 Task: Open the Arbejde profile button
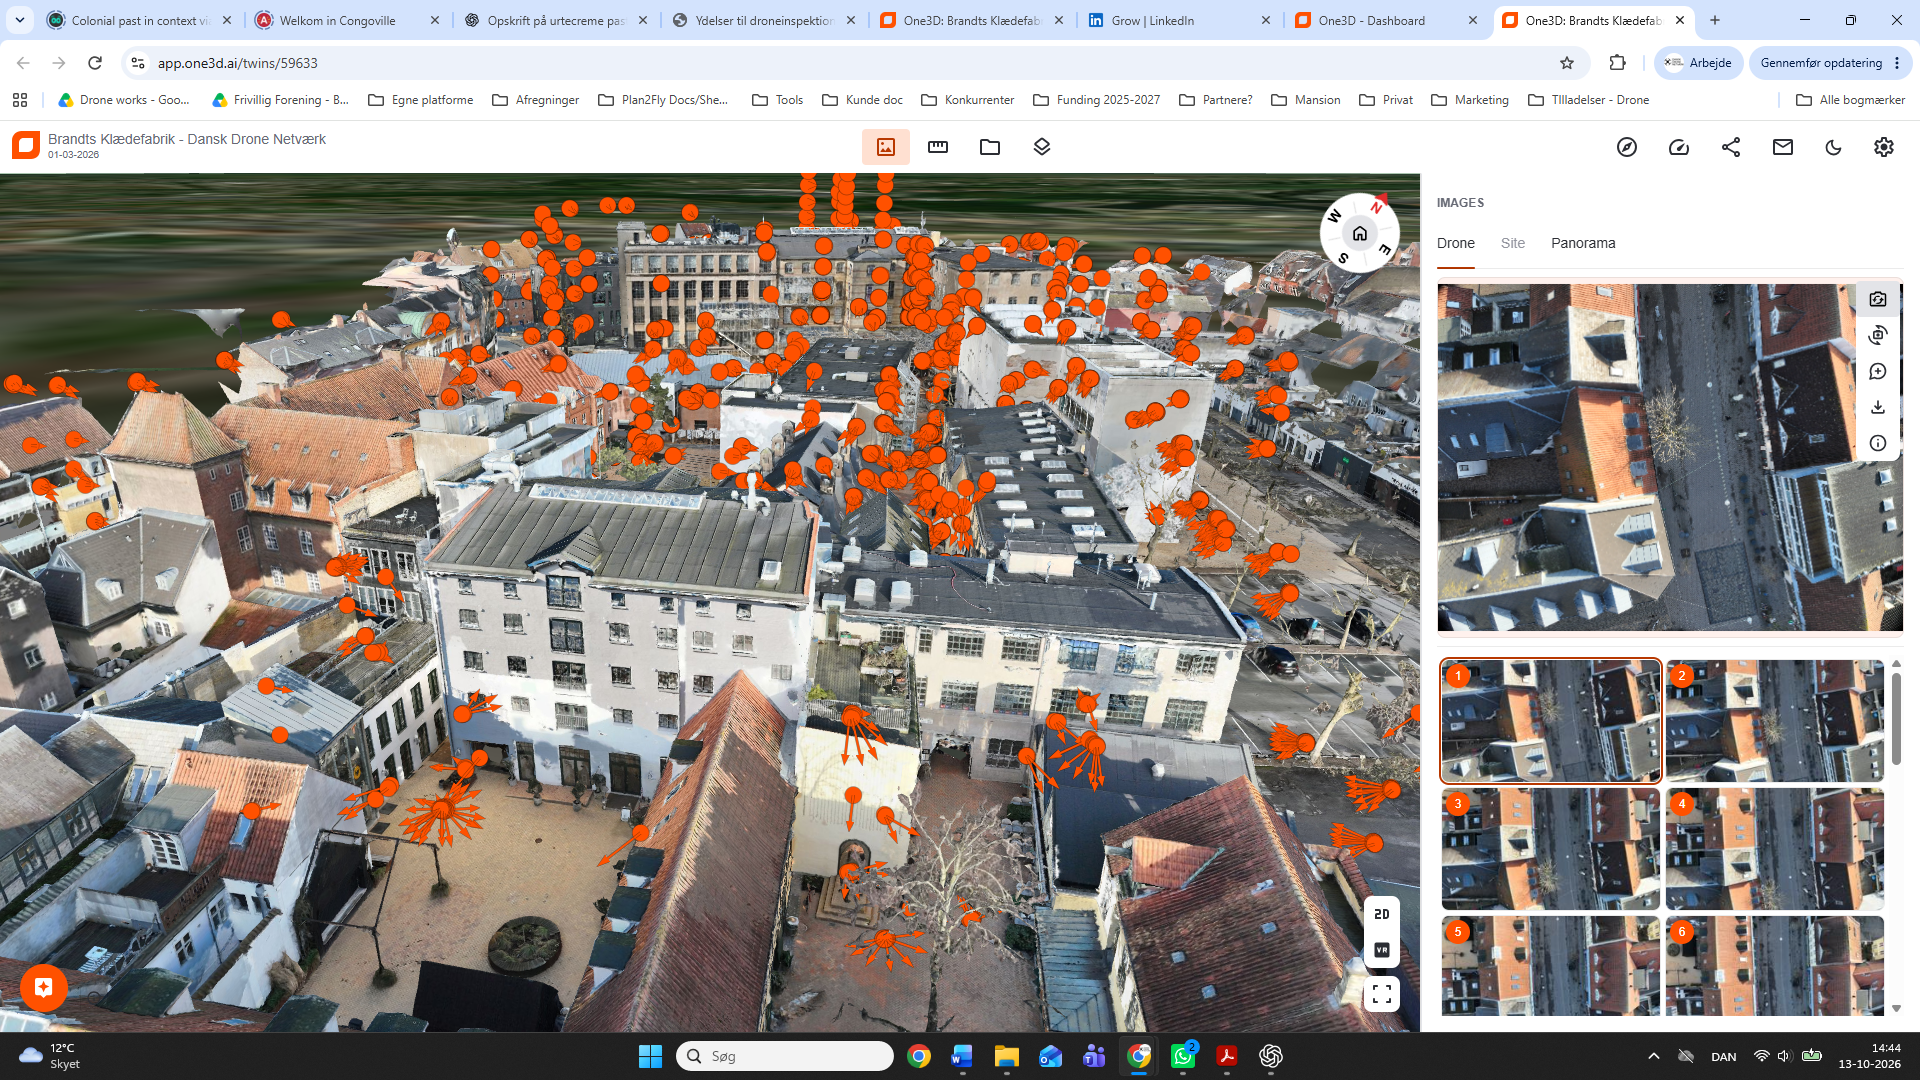coord(1698,63)
